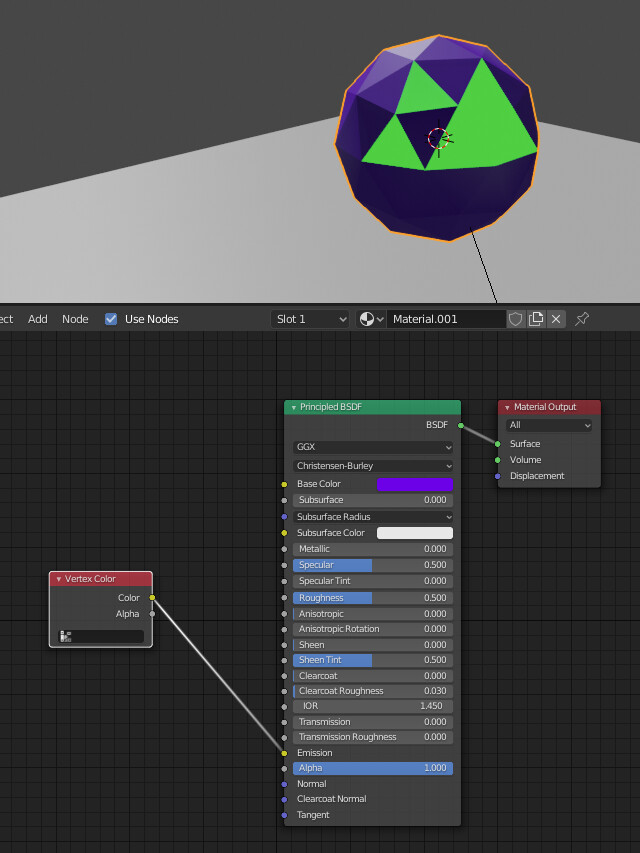Uncheck the Use Nodes checkbox
This screenshot has width=640, height=853.
[x=111, y=319]
